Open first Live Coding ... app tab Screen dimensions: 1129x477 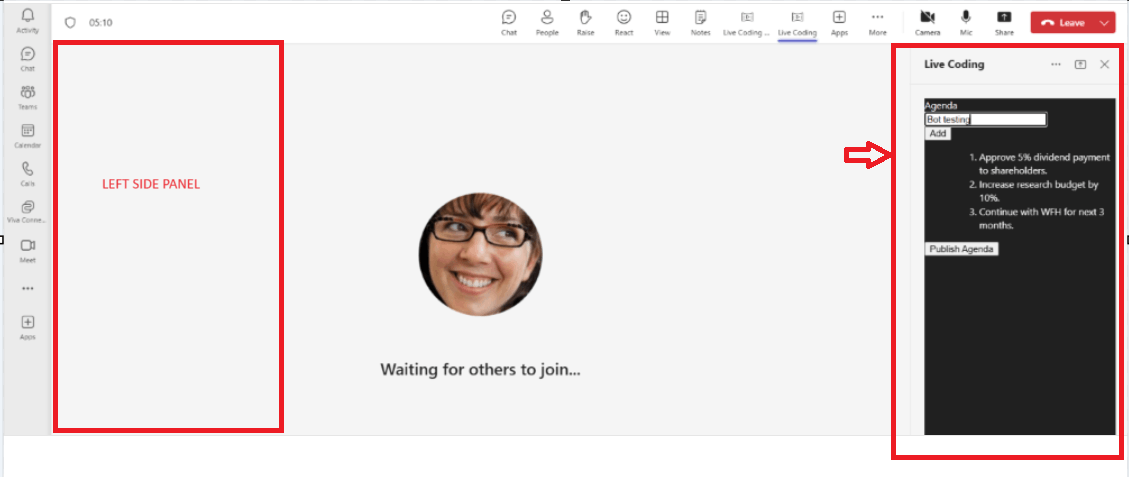point(747,22)
